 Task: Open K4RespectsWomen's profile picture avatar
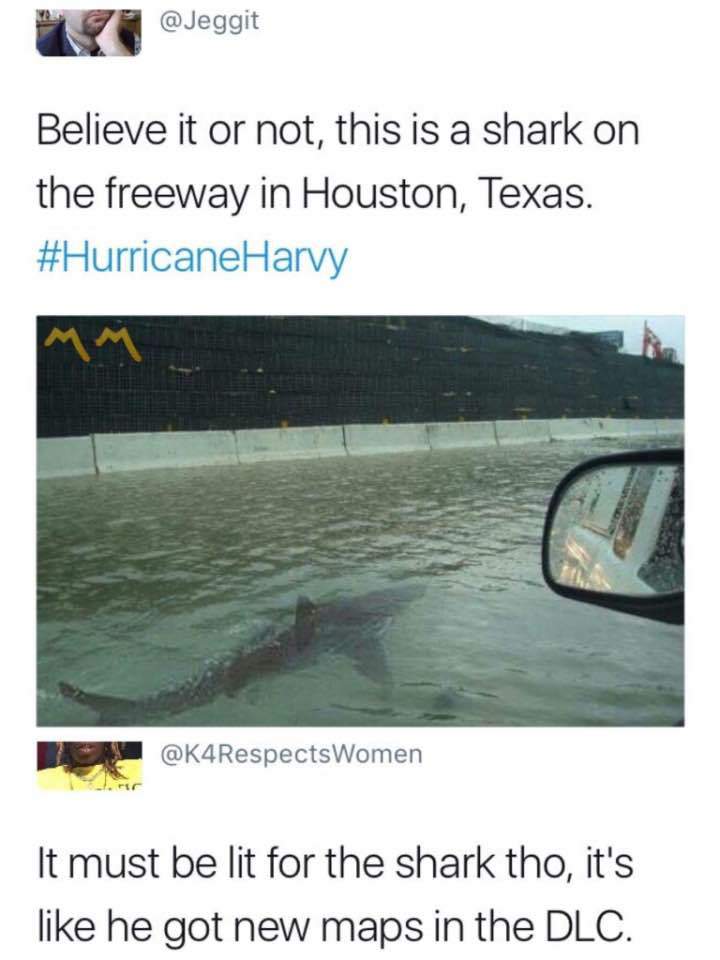pyautogui.click(x=89, y=766)
